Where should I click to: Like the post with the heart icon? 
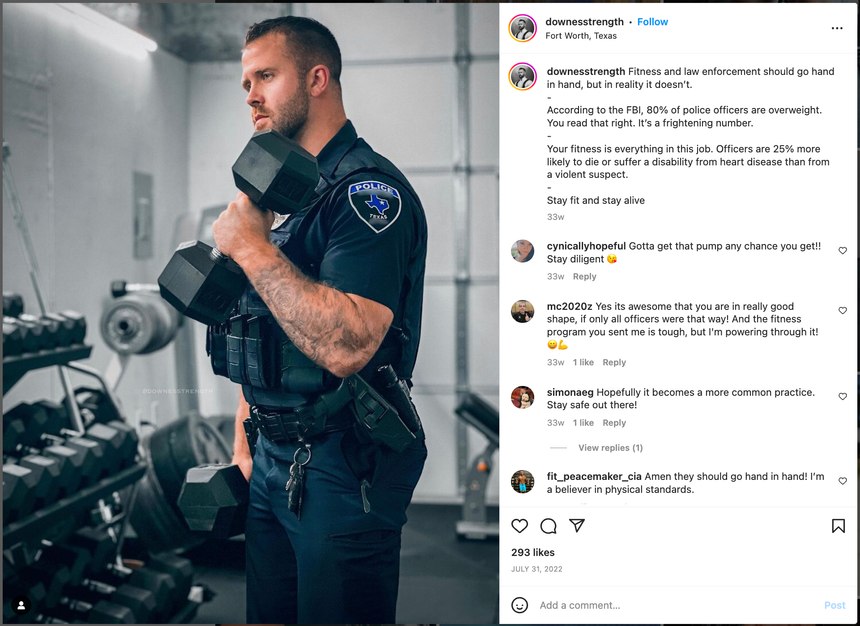click(x=519, y=526)
